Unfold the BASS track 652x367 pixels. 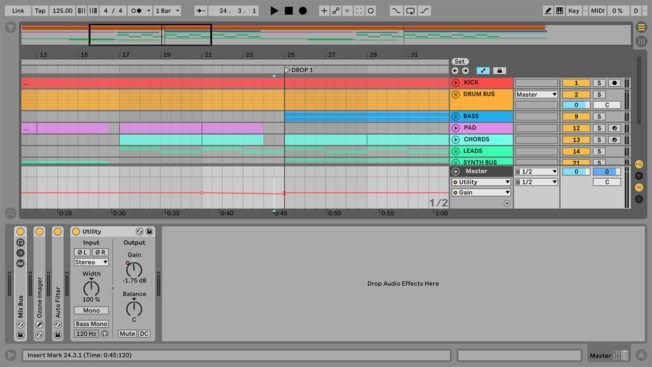(x=456, y=116)
